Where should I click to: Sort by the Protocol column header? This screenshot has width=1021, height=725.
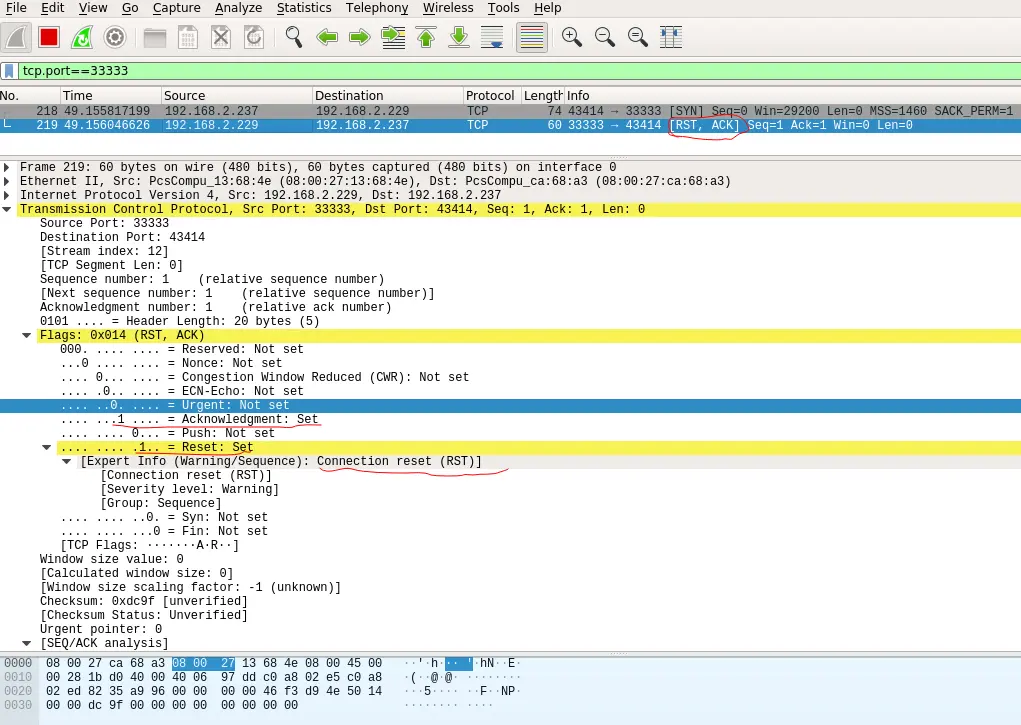coord(492,96)
